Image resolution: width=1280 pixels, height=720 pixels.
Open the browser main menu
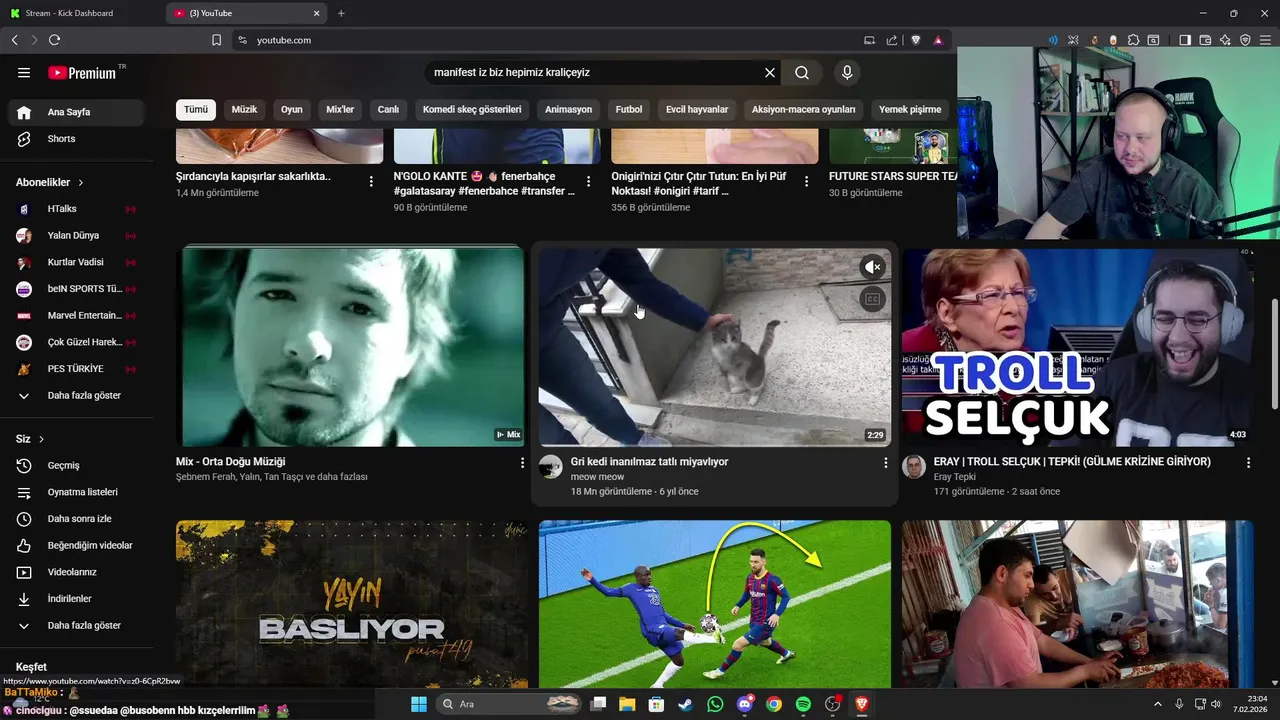click(x=1265, y=40)
